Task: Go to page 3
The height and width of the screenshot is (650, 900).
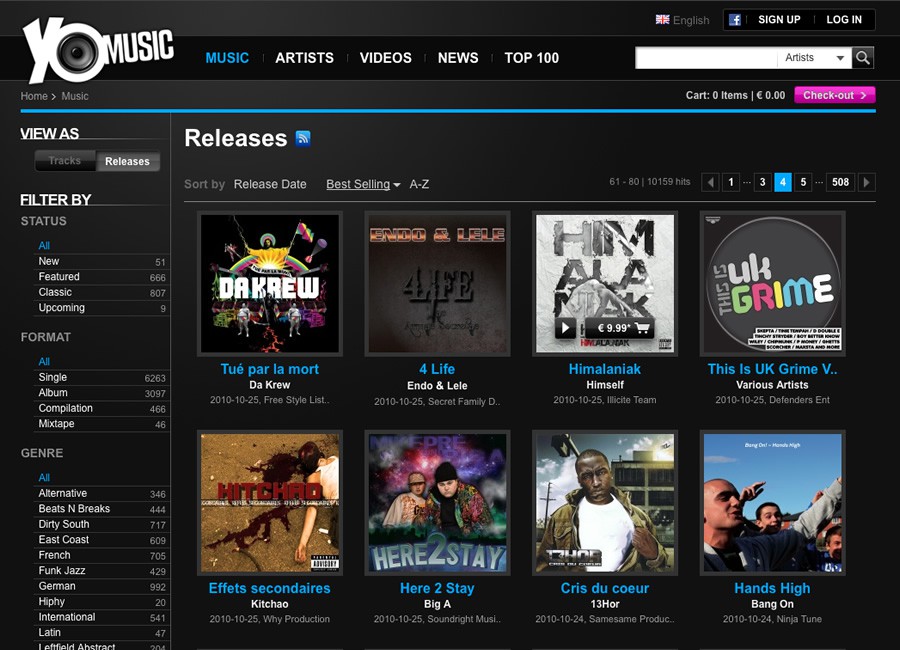Action: [x=762, y=182]
